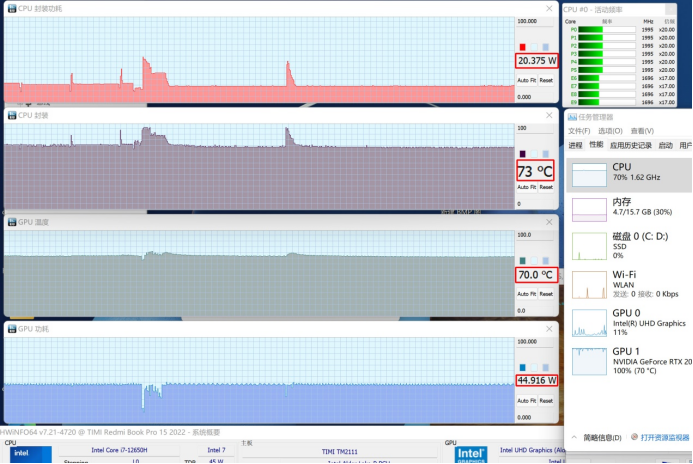Click the dark purple swatch in CPU 封装 graph
693x464 pixels.
tap(522, 154)
